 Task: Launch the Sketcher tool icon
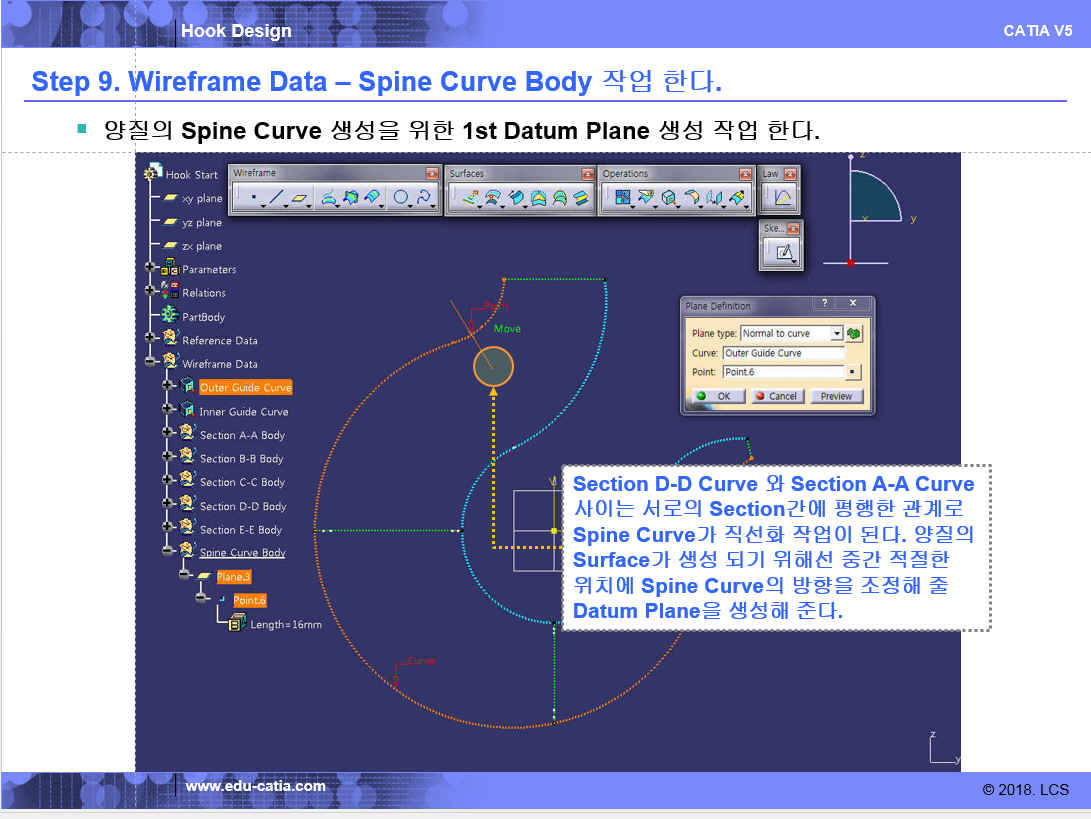[784, 253]
